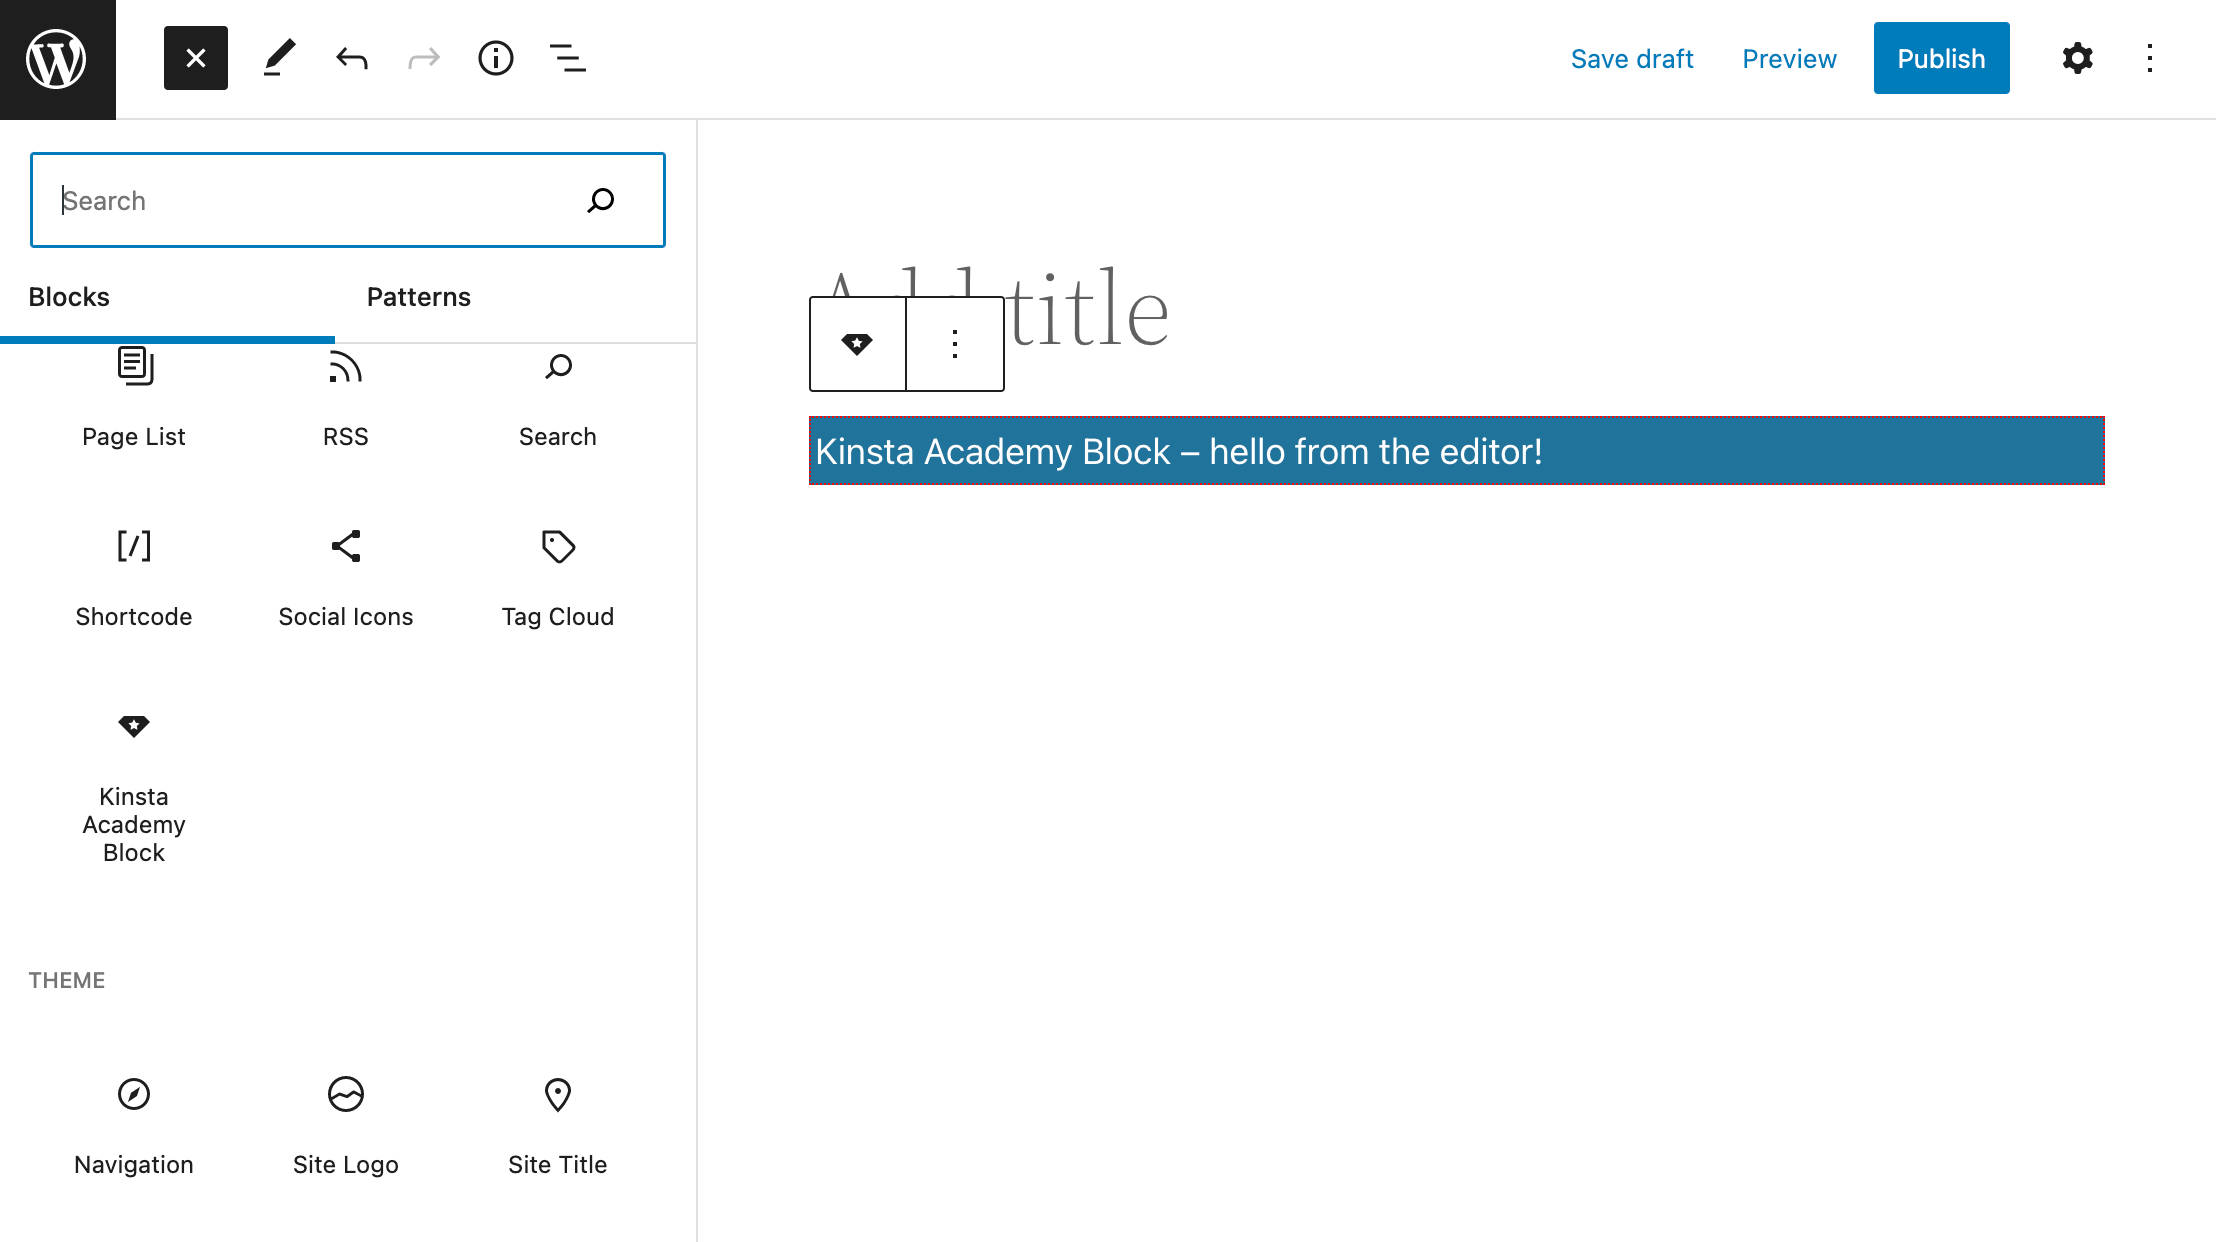This screenshot has width=2216, height=1242.
Task: Preview the current post
Action: coord(1790,58)
